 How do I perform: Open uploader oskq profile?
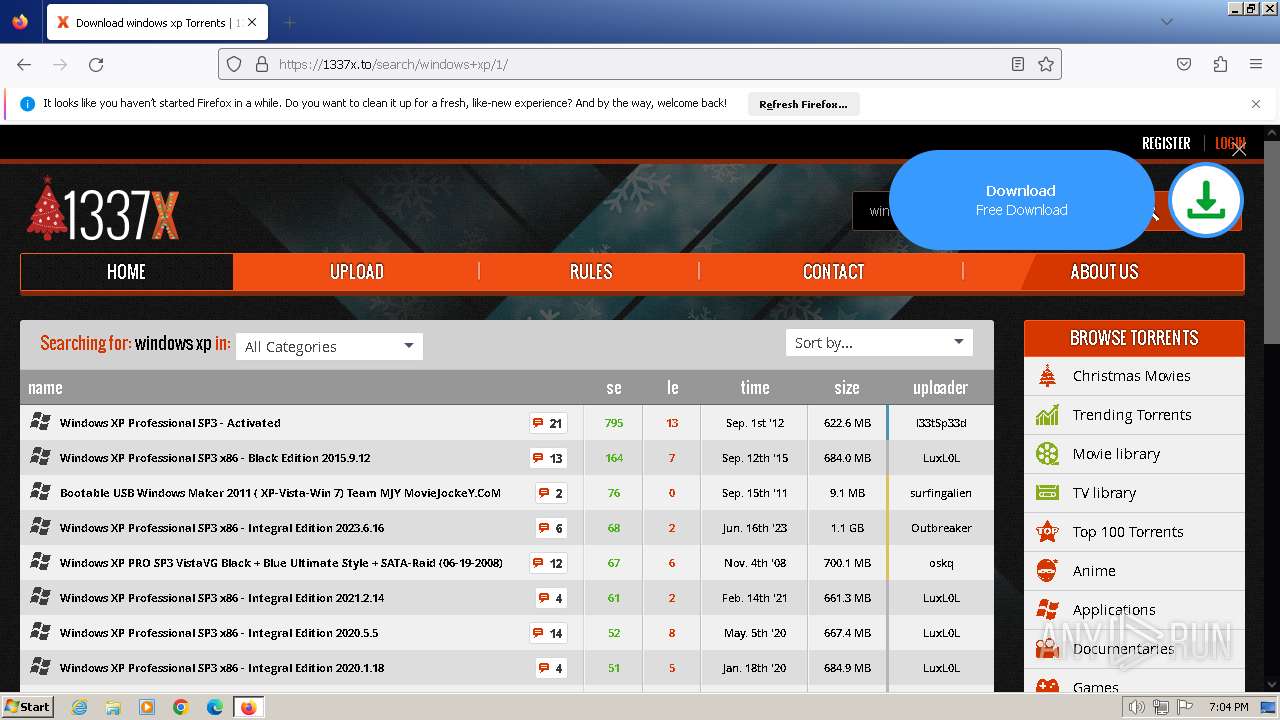pyautogui.click(x=941, y=563)
